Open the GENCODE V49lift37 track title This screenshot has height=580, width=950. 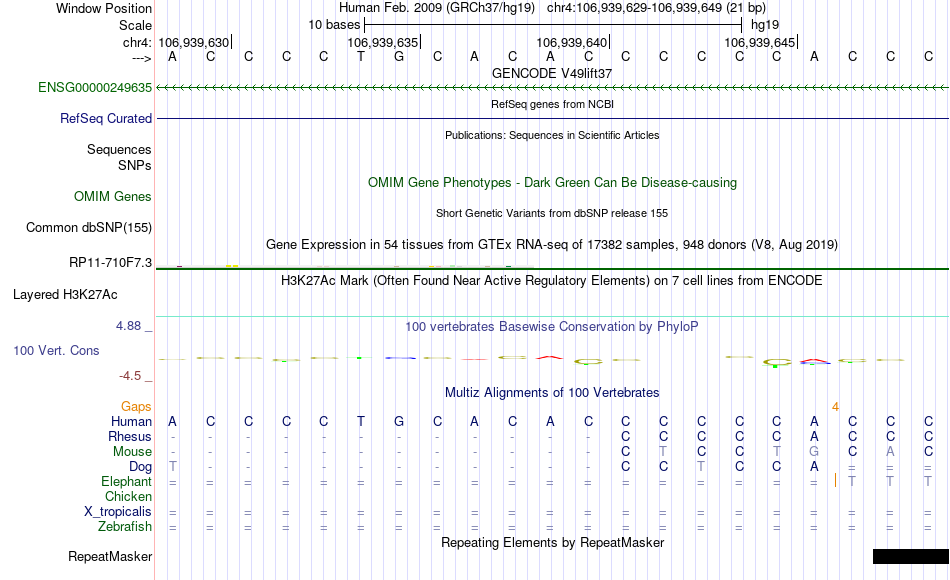[x=552, y=73]
